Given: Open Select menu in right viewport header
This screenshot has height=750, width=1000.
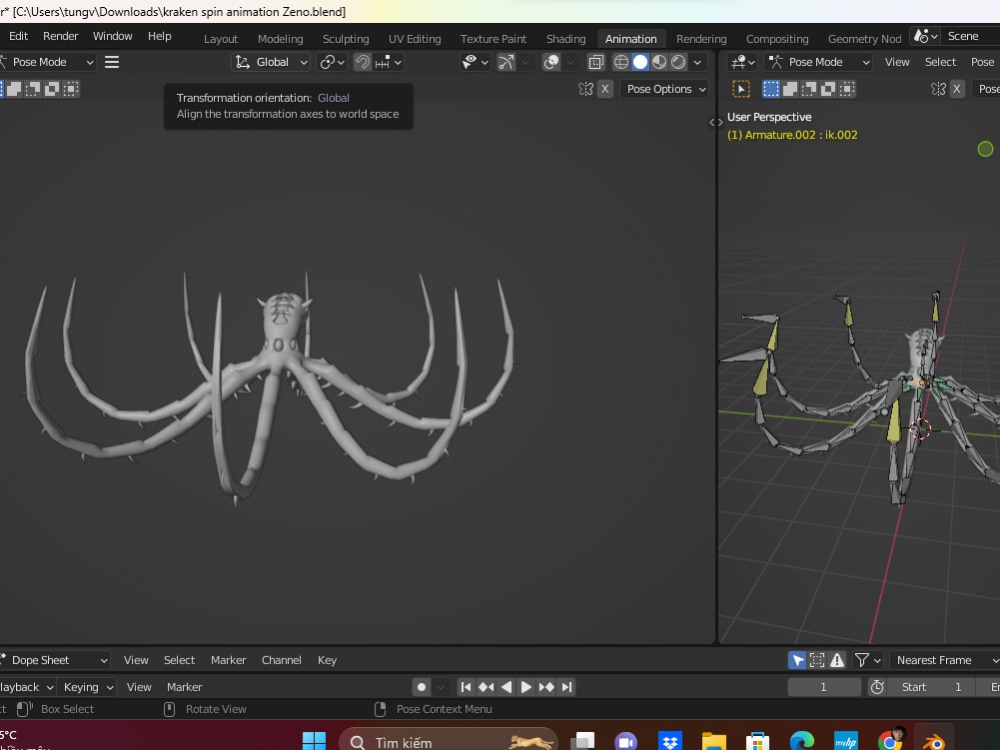Looking at the screenshot, I should click(940, 62).
